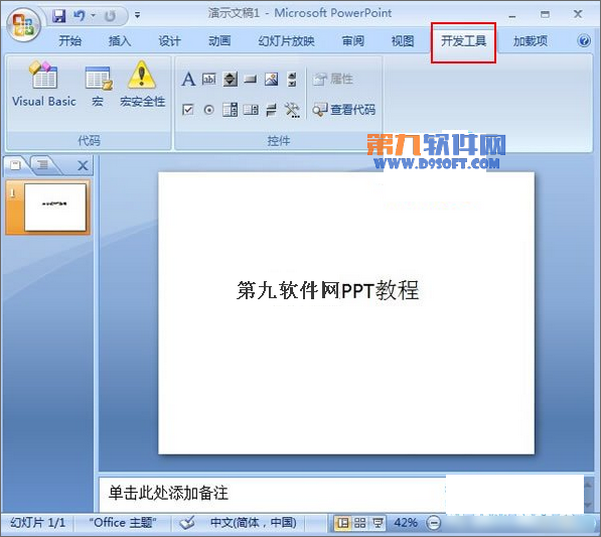Viewport: 601px width, 537px height.
Task: Select the 视图 tab
Action: pos(402,41)
